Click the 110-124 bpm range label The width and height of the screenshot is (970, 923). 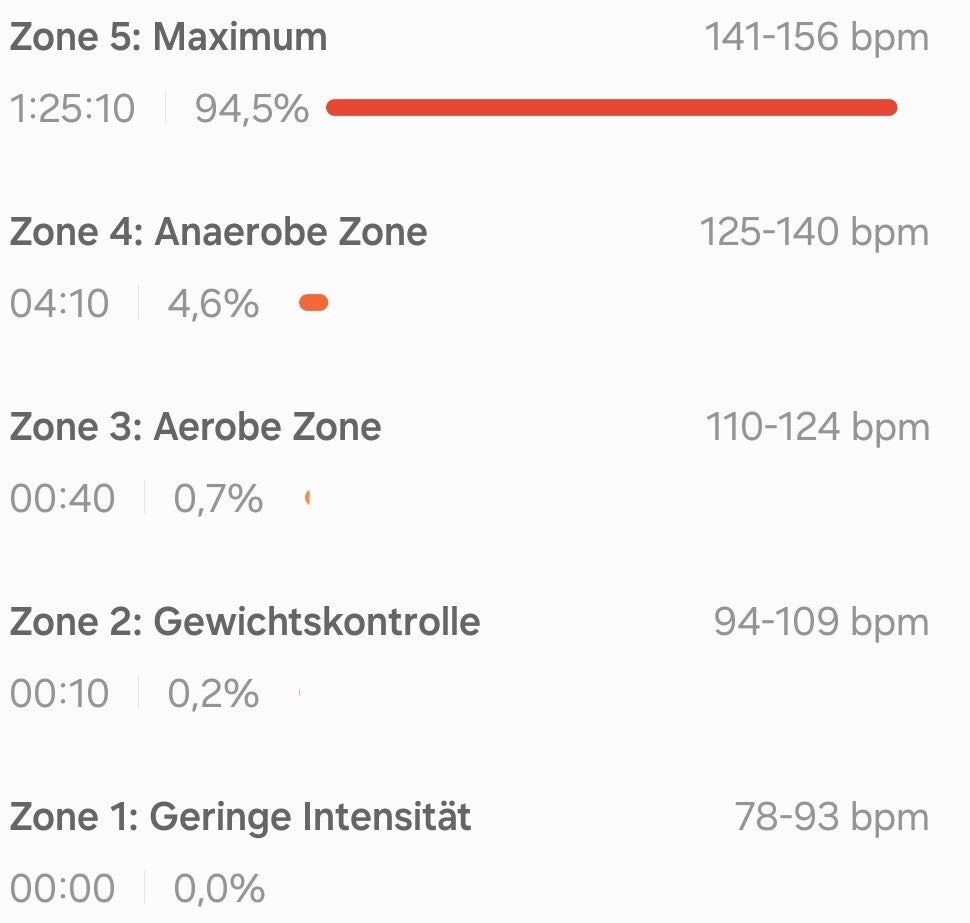click(x=817, y=427)
